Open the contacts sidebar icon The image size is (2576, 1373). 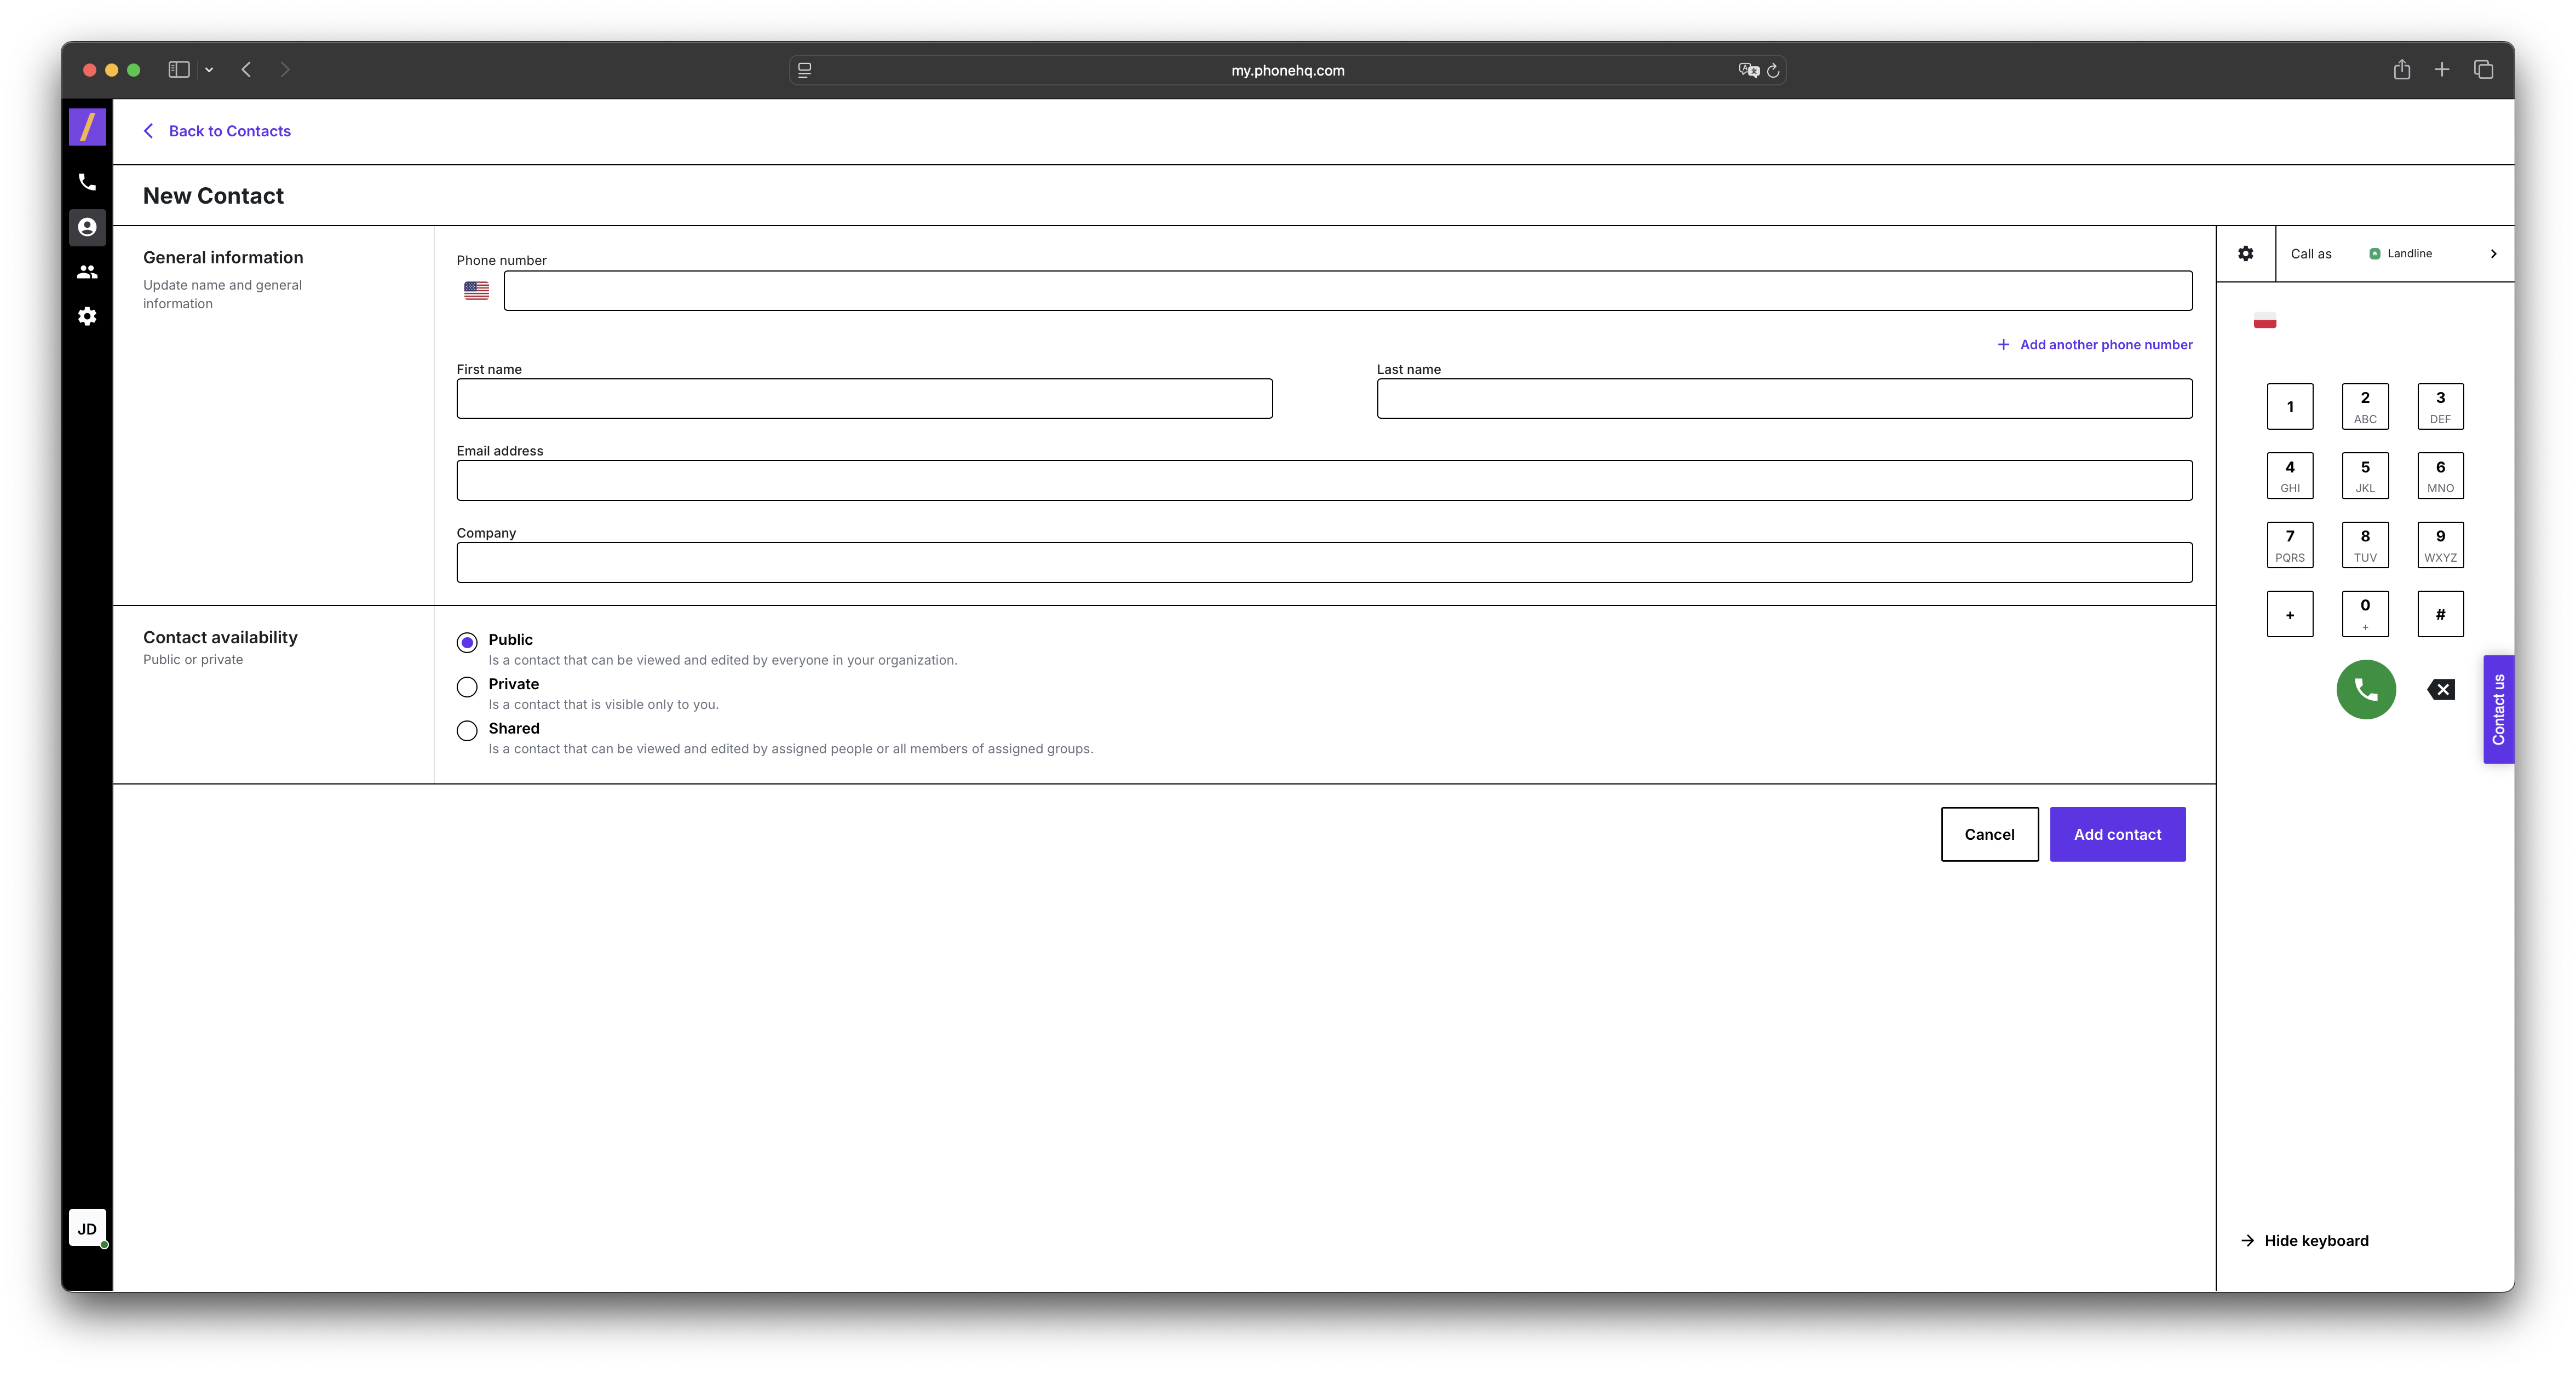87,227
